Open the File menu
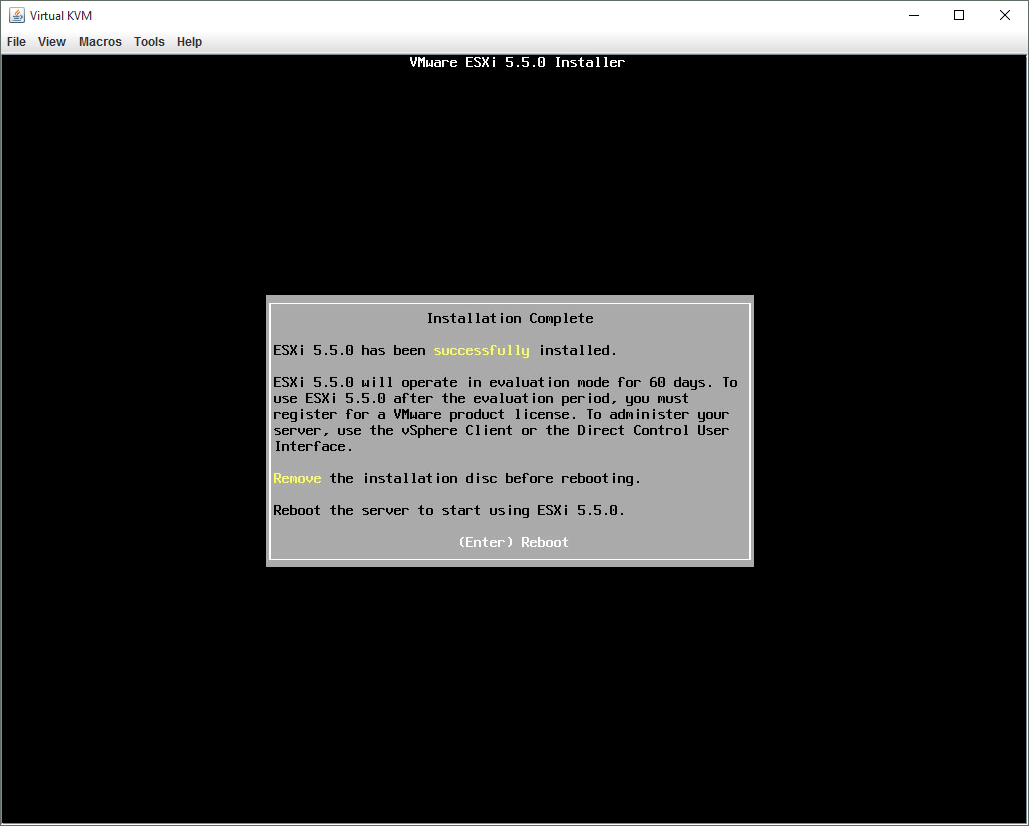The image size is (1029, 826). tap(16, 42)
